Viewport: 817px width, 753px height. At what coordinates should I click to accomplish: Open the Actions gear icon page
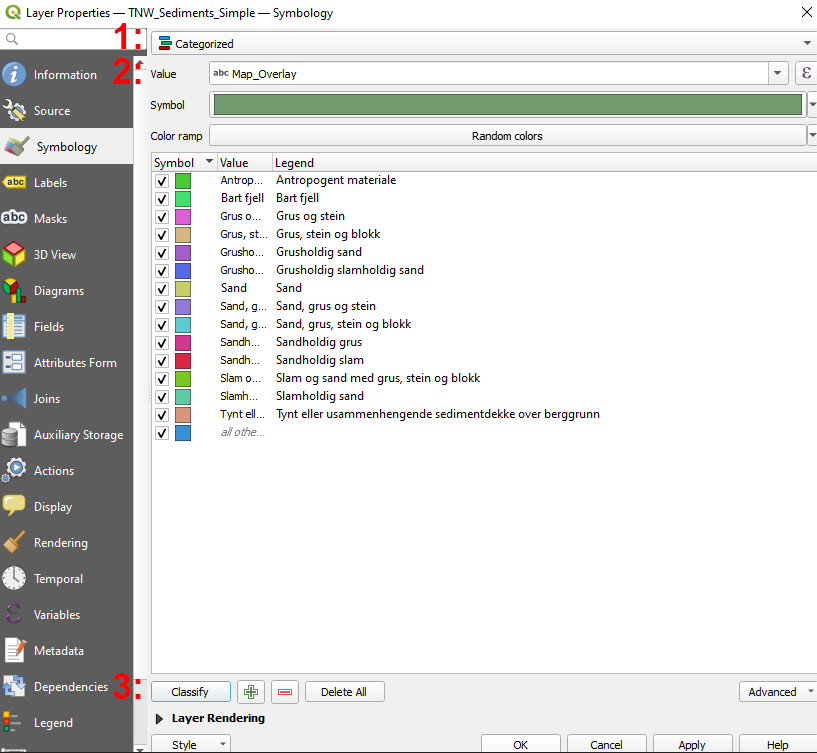14,471
